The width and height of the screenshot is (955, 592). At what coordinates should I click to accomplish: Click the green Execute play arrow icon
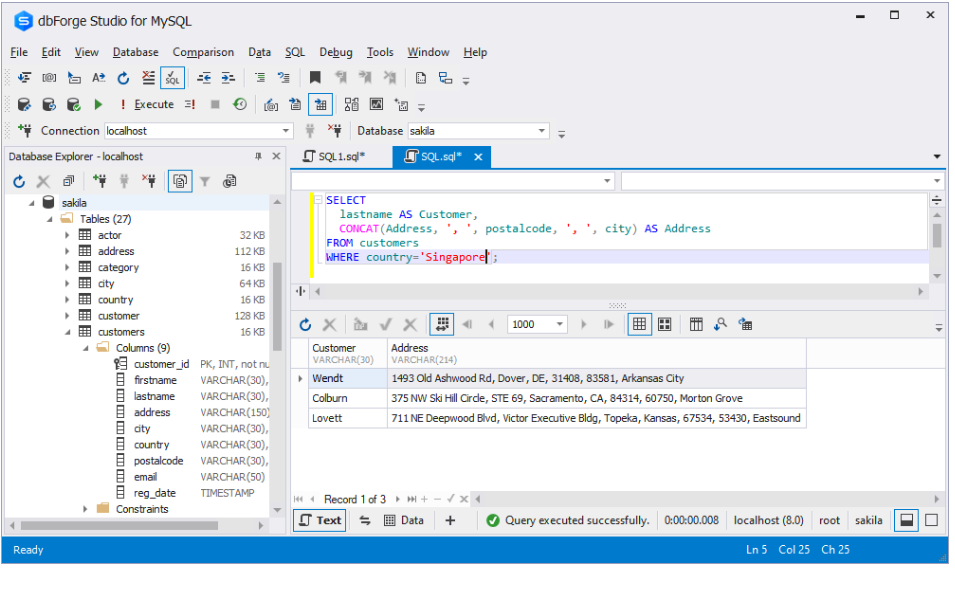click(98, 104)
